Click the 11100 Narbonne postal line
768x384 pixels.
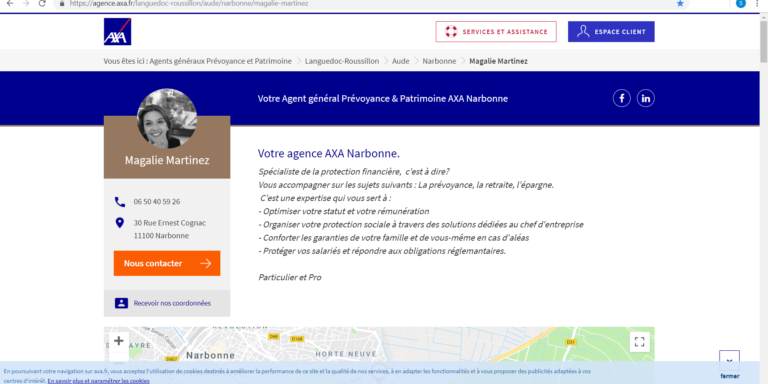(x=161, y=236)
